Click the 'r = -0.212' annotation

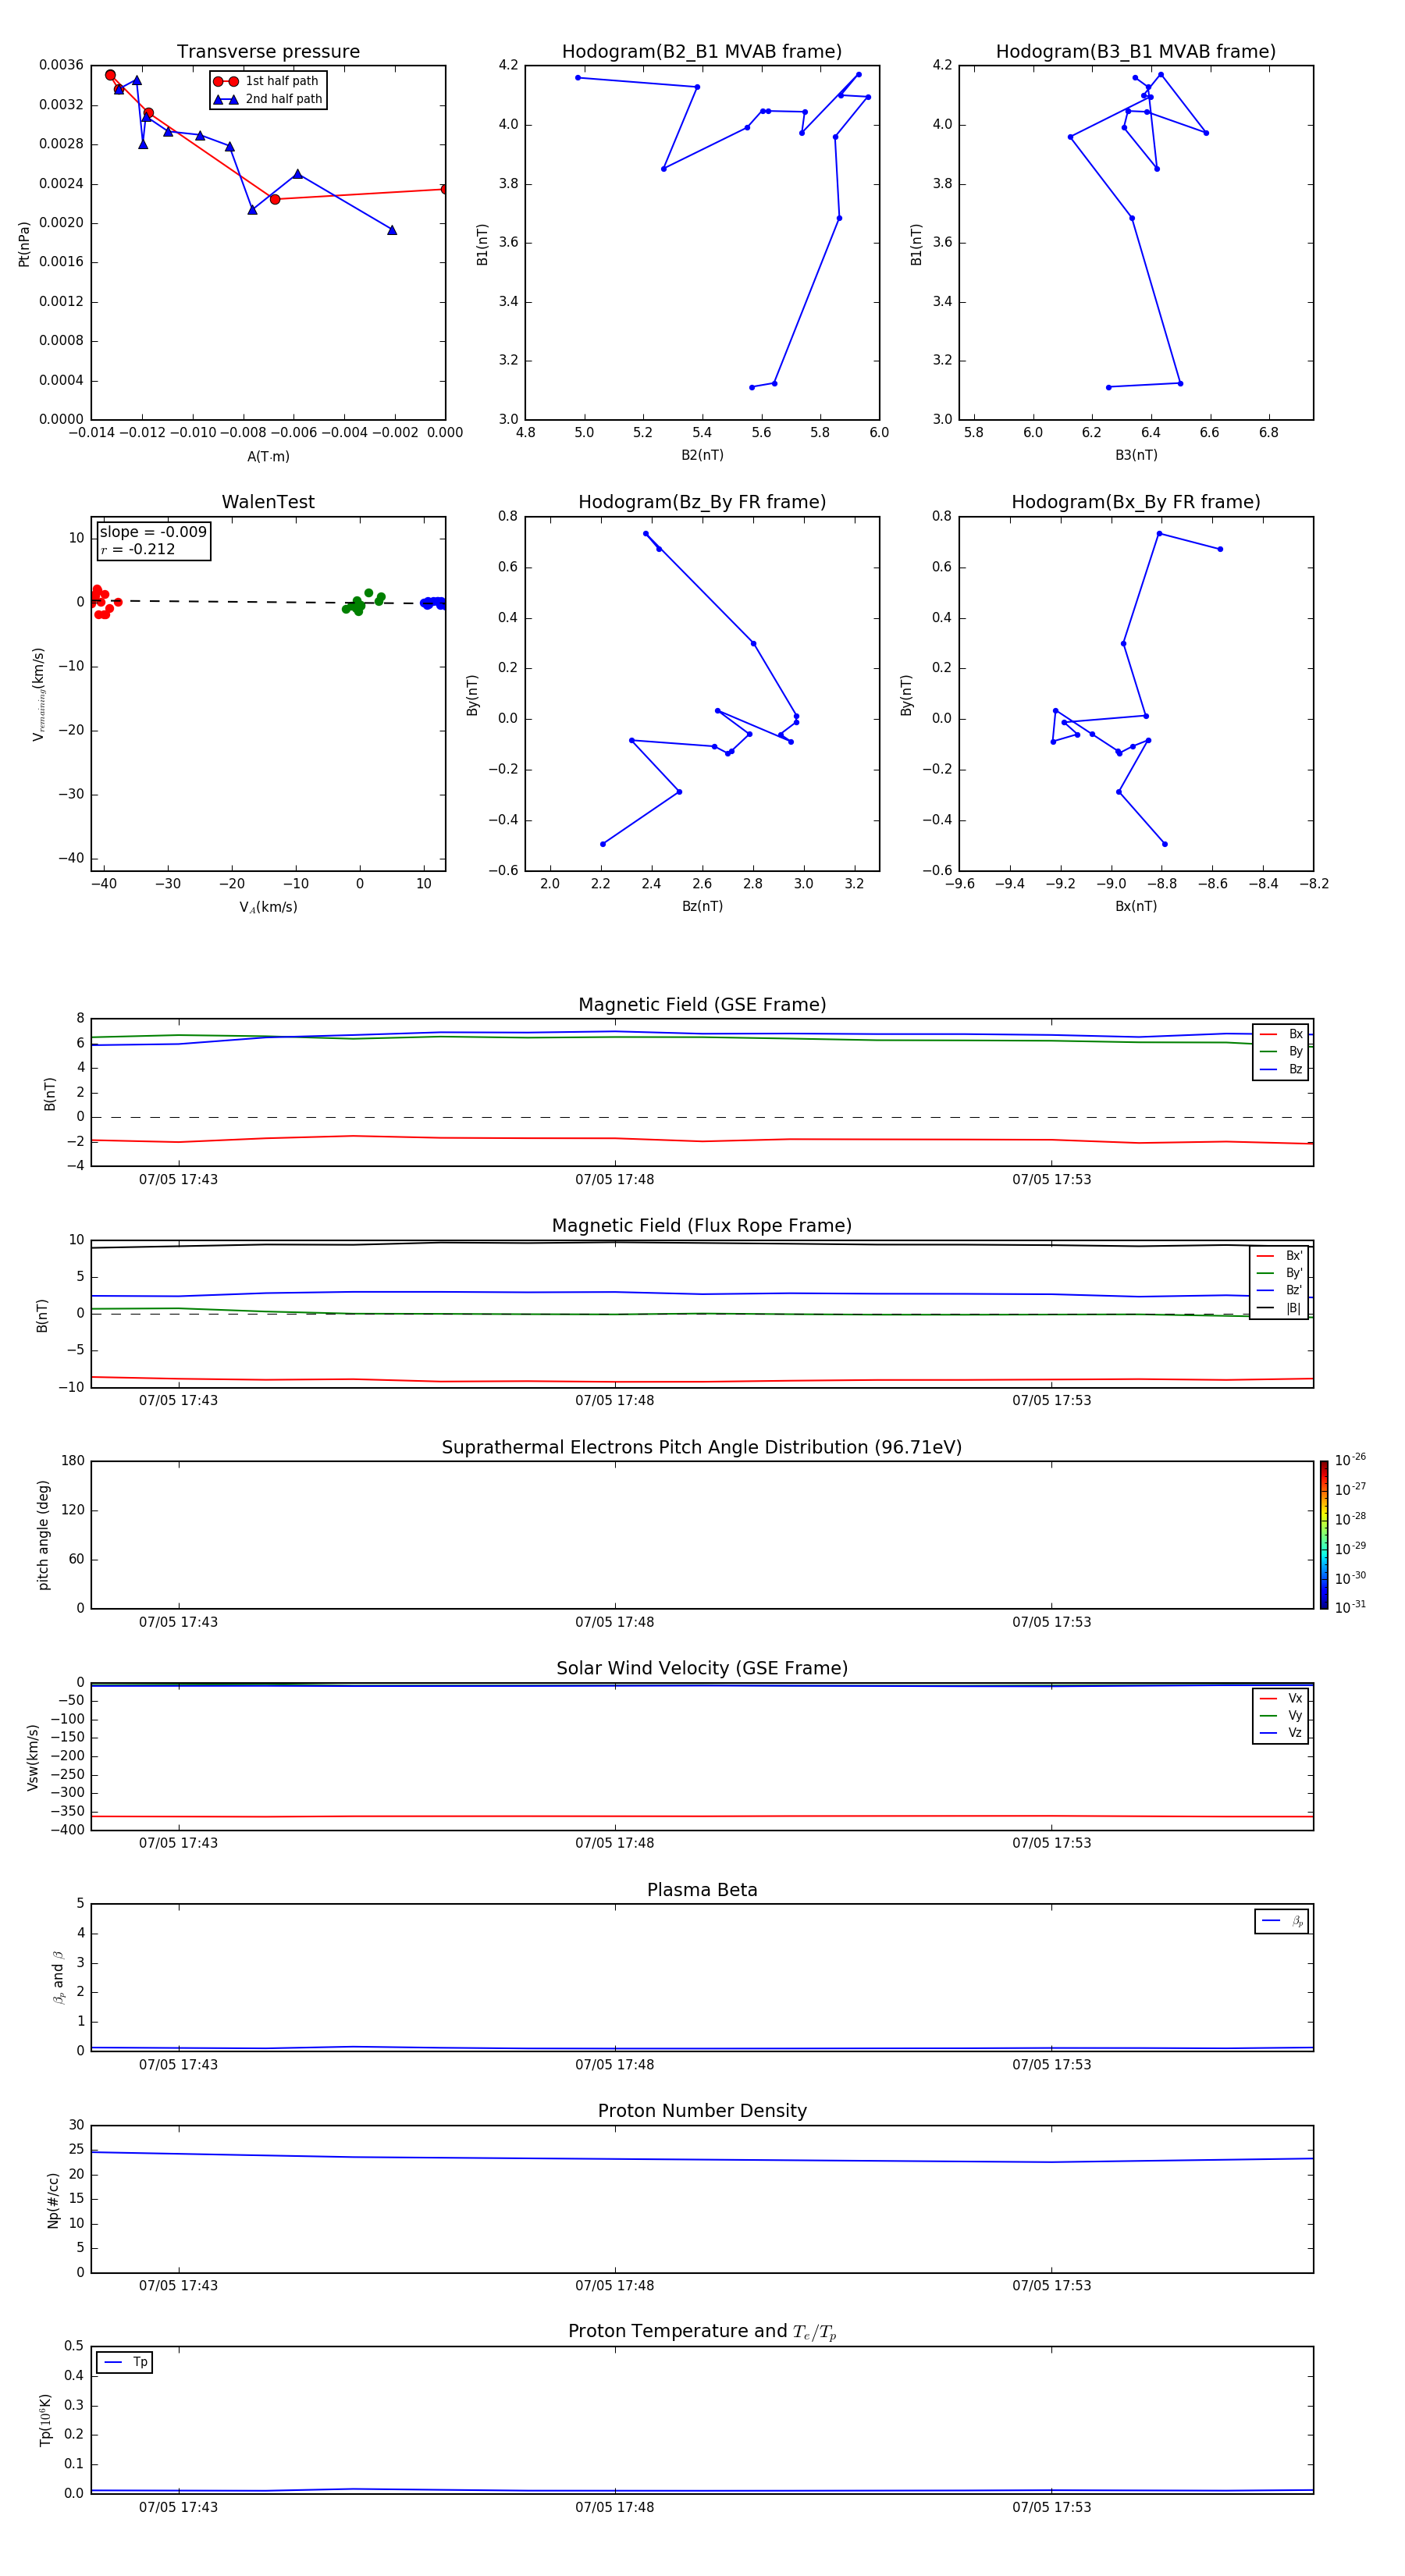coord(138,549)
